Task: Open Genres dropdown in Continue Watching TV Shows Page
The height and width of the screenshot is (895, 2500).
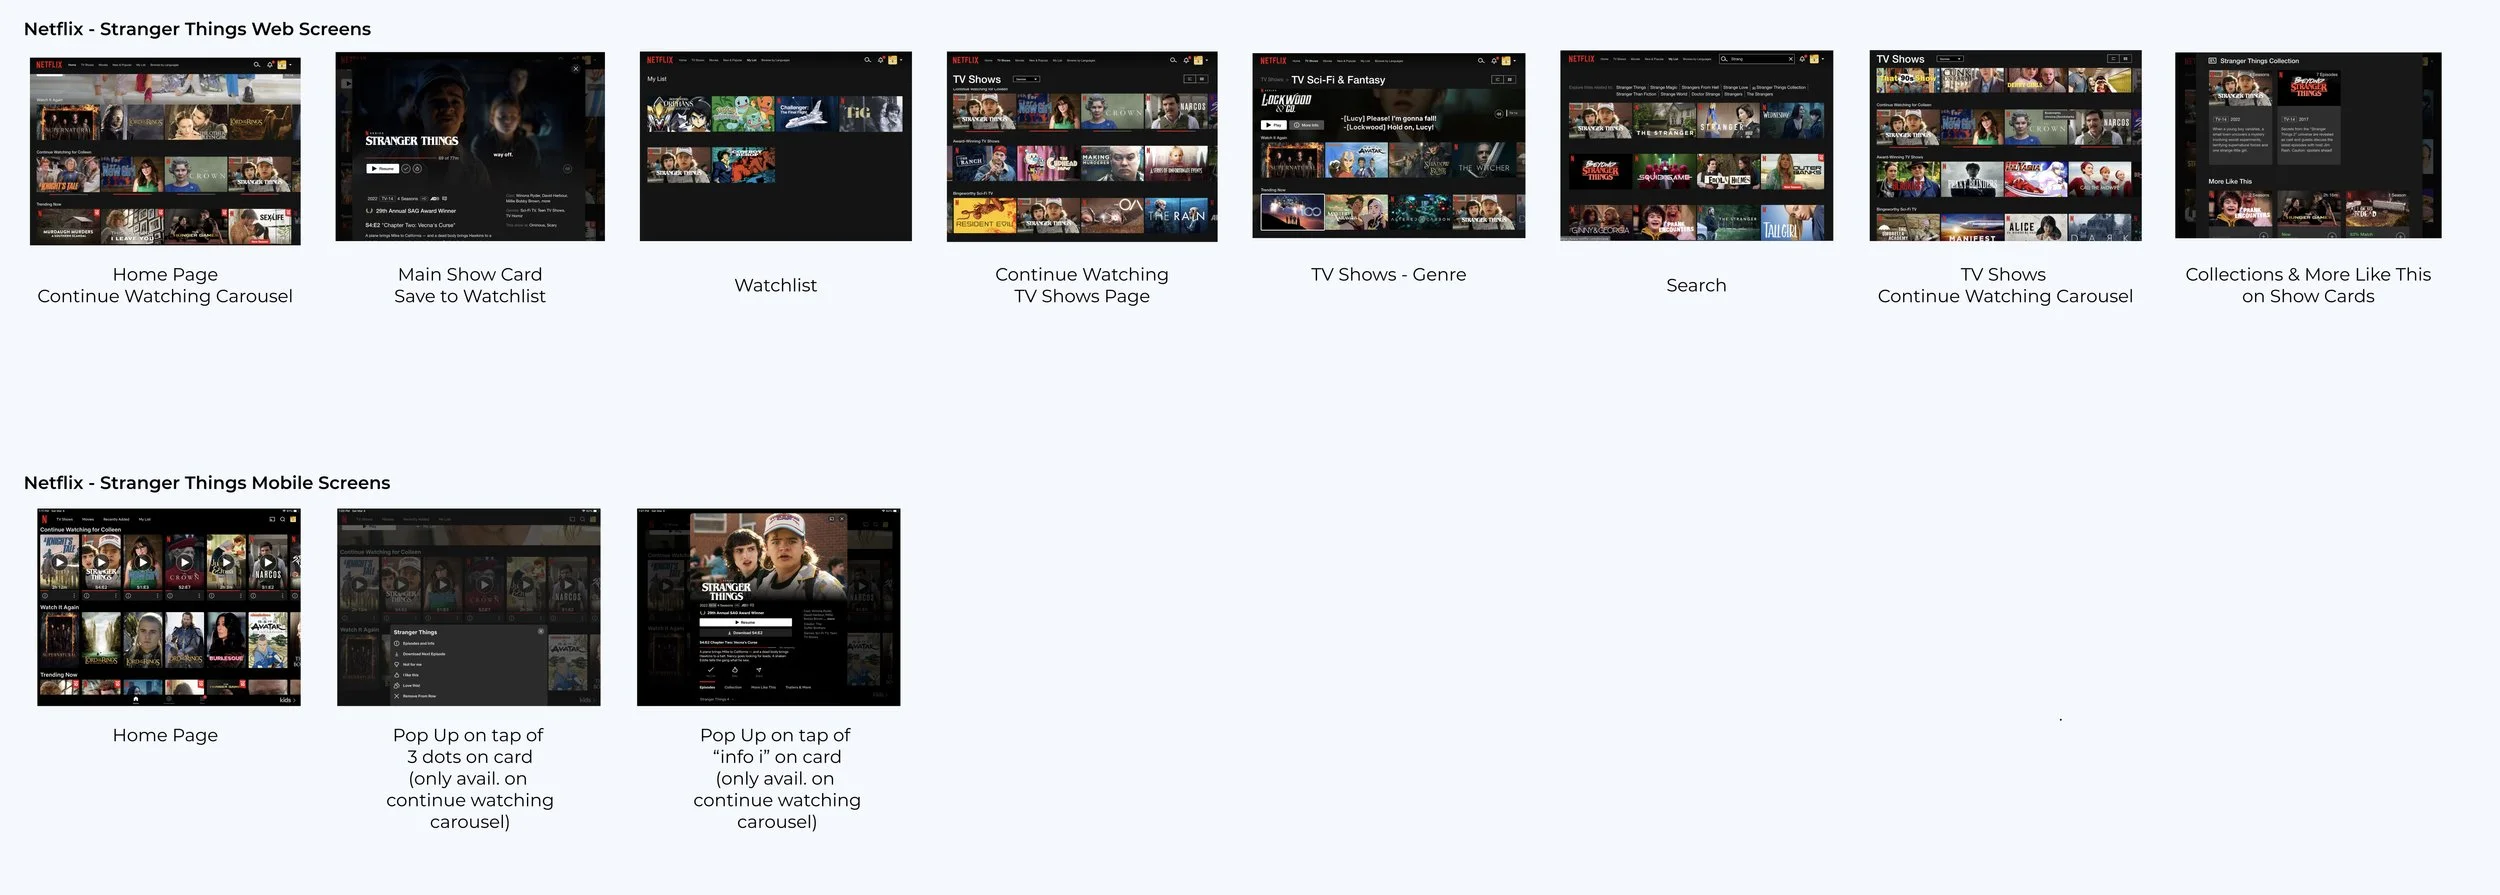Action: click(x=1026, y=79)
